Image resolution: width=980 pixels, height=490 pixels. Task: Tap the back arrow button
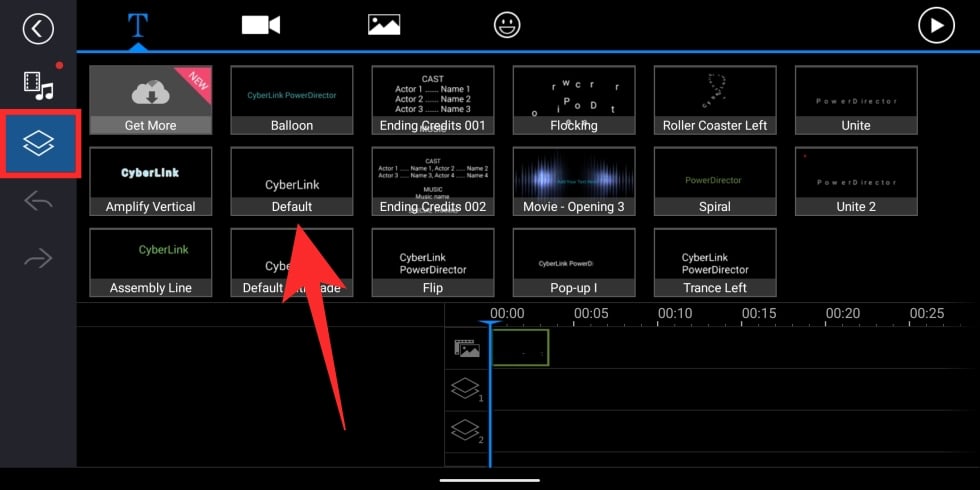click(38, 28)
